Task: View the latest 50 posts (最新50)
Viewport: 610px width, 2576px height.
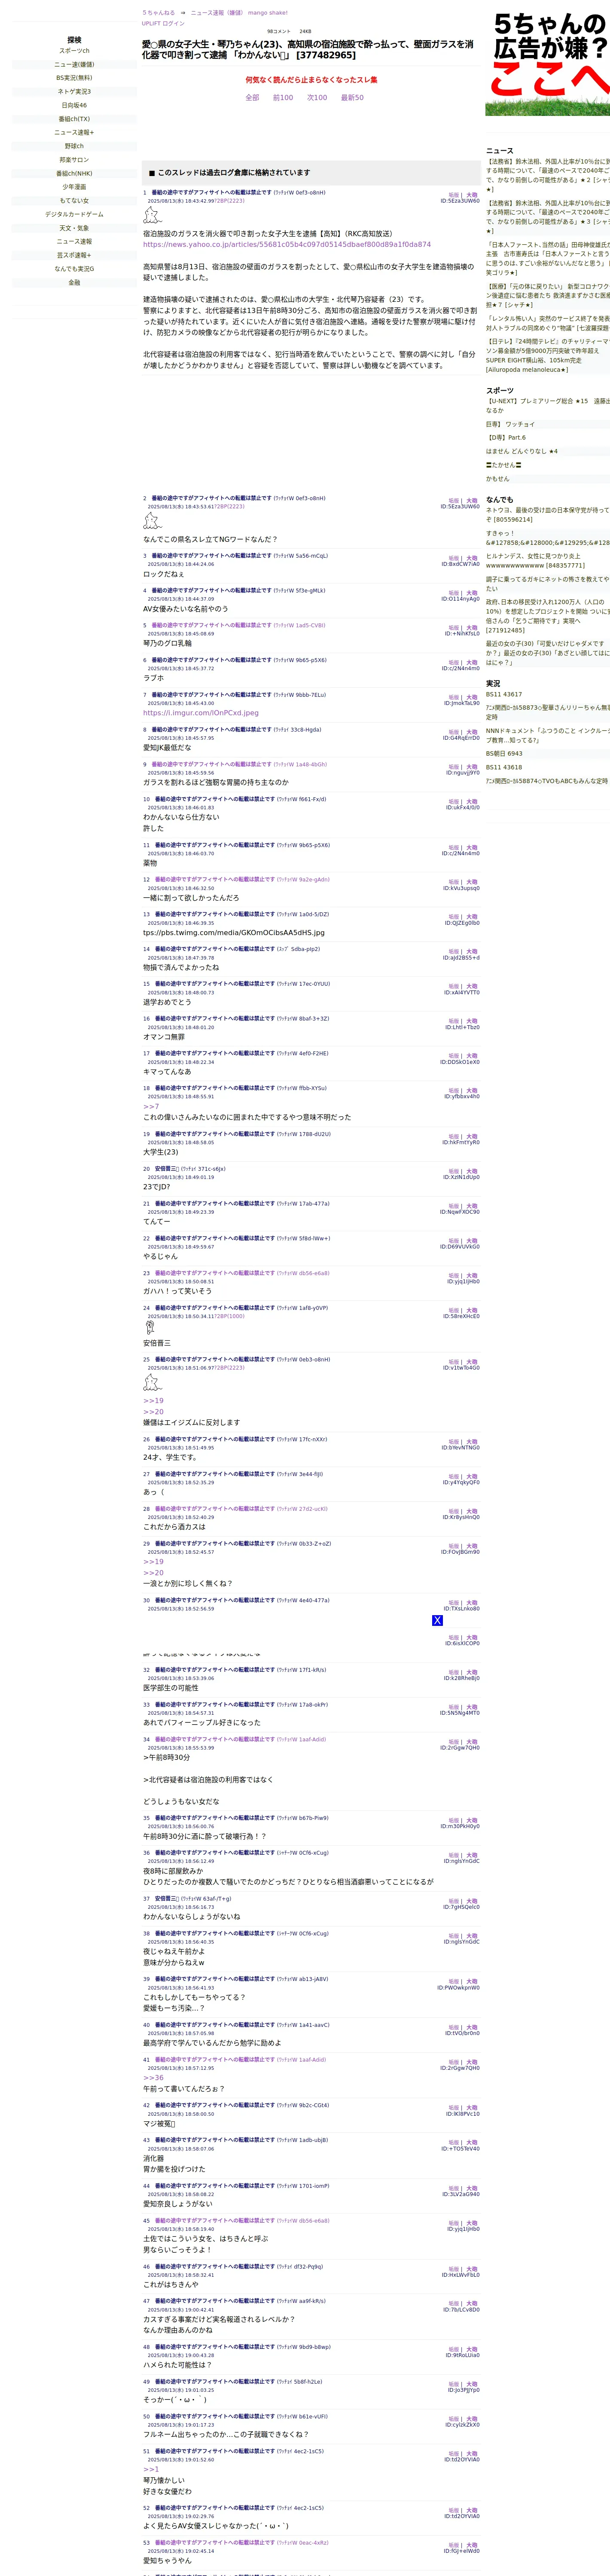Action: click(352, 98)
